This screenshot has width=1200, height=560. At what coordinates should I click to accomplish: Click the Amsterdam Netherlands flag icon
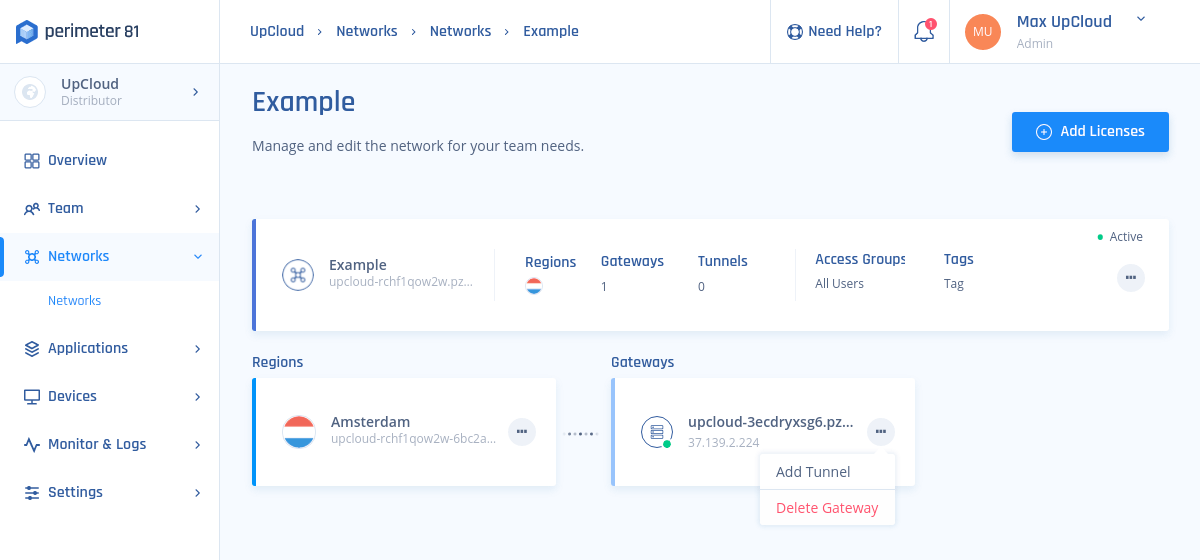pyautogui.click(x=299, y=432)
